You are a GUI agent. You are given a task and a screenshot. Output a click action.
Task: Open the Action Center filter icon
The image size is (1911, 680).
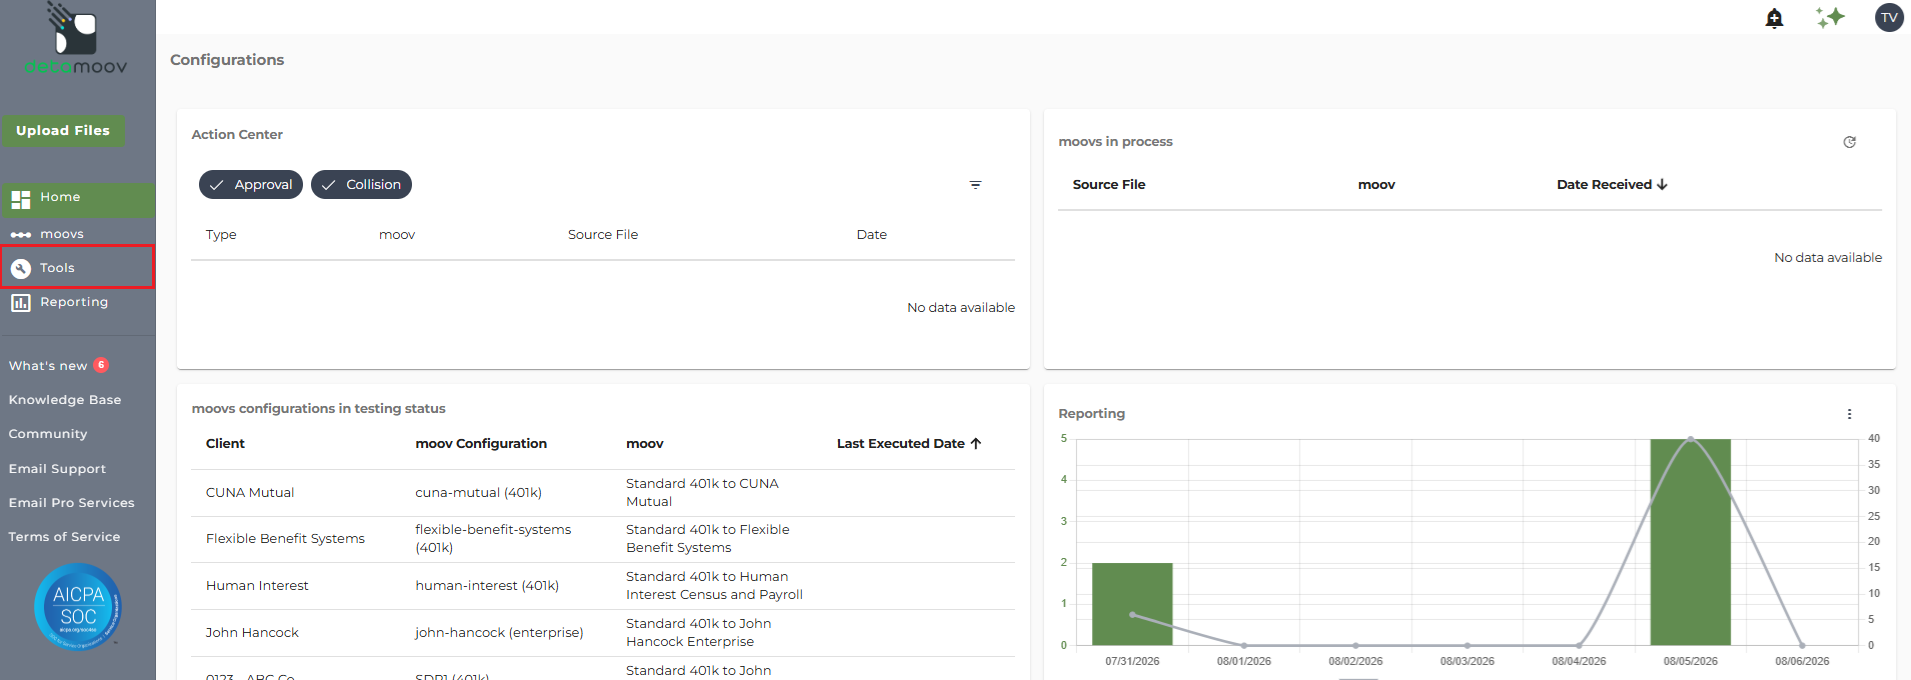click(975, 185)
